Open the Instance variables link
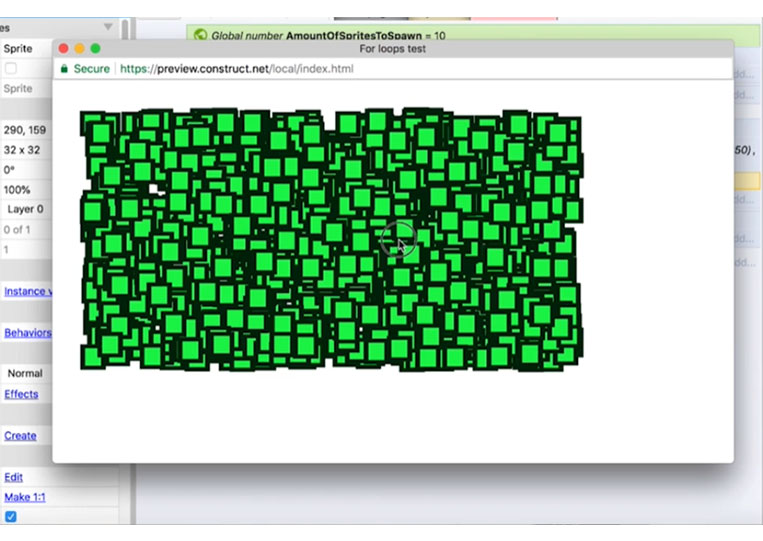 [x=28, y=291]
